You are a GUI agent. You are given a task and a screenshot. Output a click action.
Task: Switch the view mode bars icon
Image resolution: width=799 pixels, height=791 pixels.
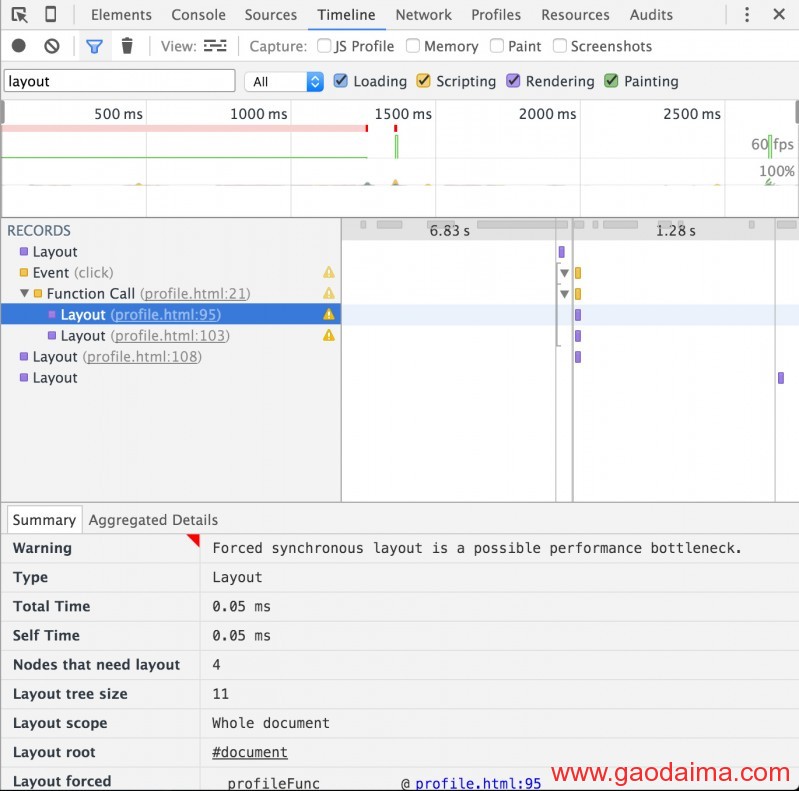click(215, 46)
